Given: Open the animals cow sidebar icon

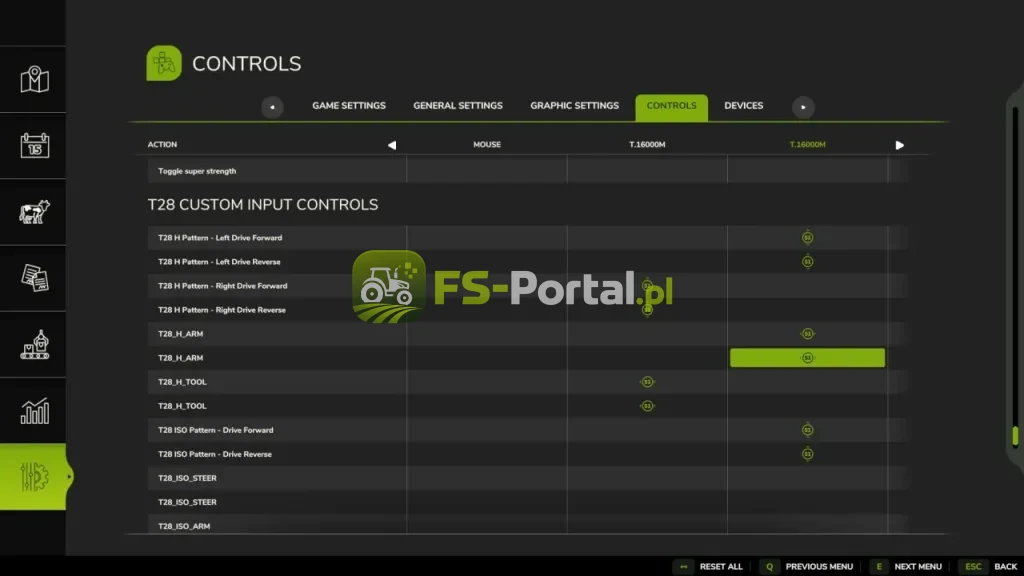Looking at the screenshot, I should [x=34, y=212].
